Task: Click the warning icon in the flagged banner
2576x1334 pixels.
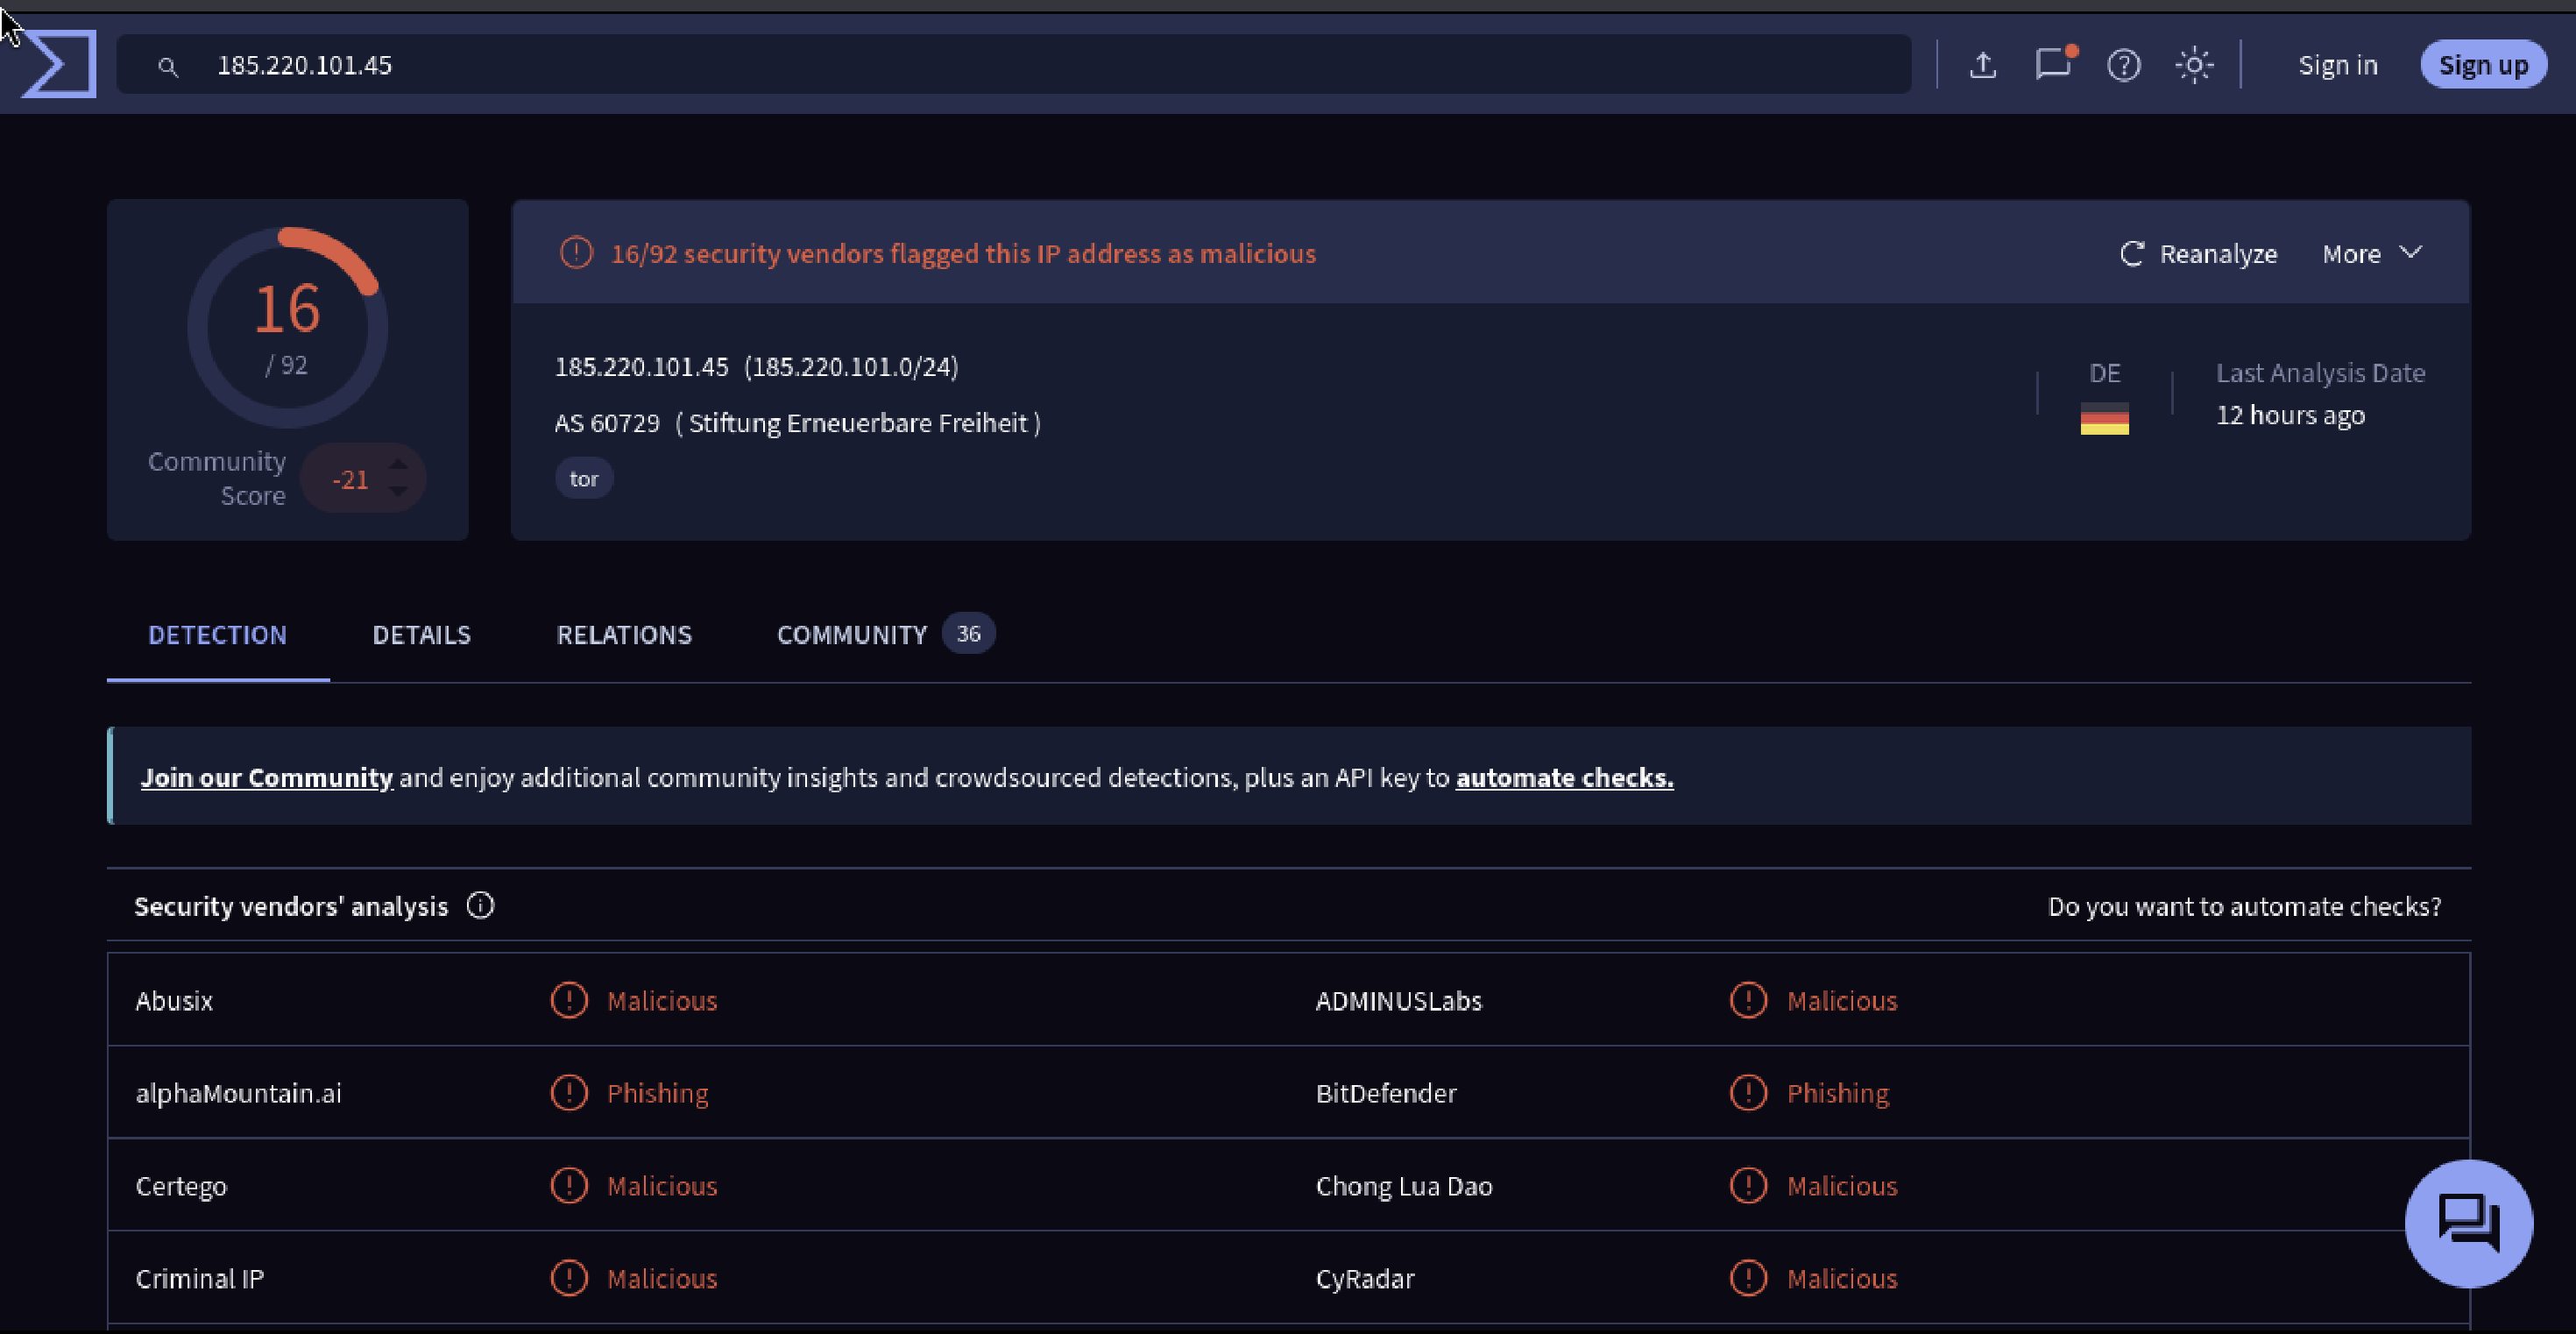Action: tap(576, 253)
